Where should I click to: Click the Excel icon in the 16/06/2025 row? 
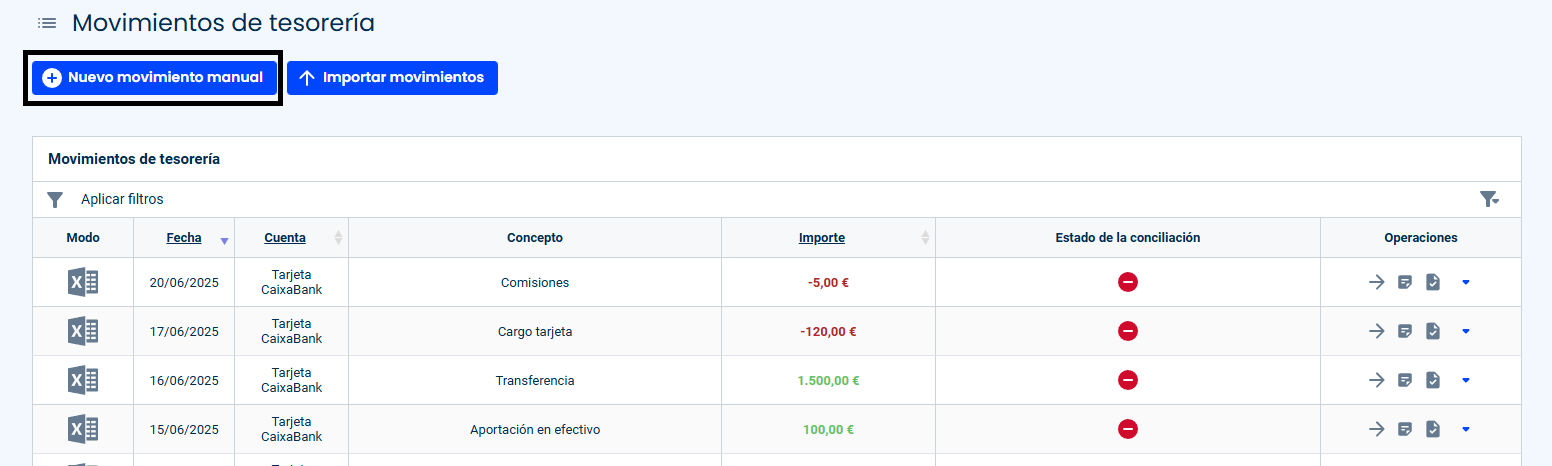[x=83, y=380]
